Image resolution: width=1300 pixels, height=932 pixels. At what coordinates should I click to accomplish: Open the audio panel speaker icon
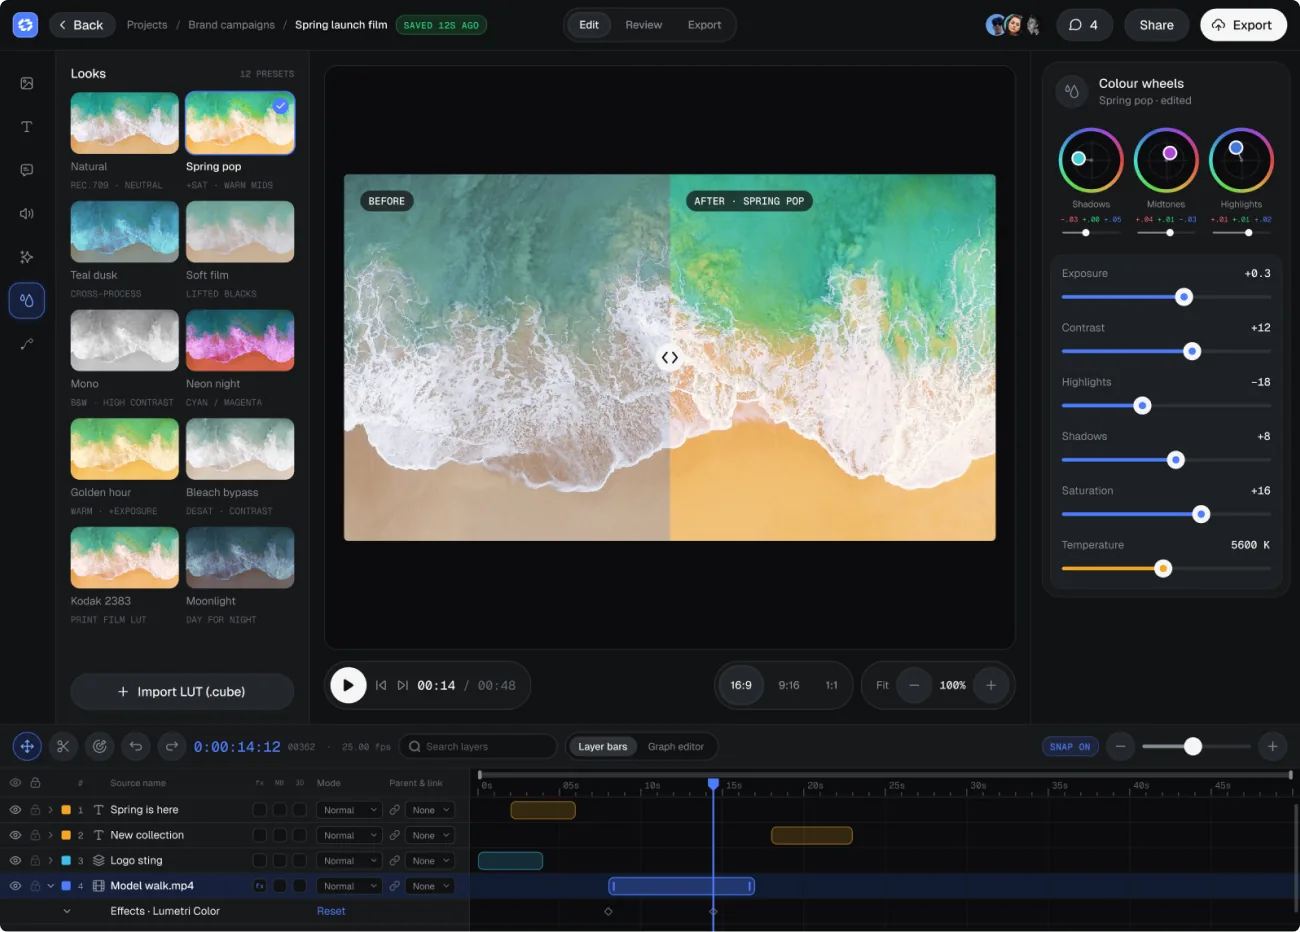(27, 213)
